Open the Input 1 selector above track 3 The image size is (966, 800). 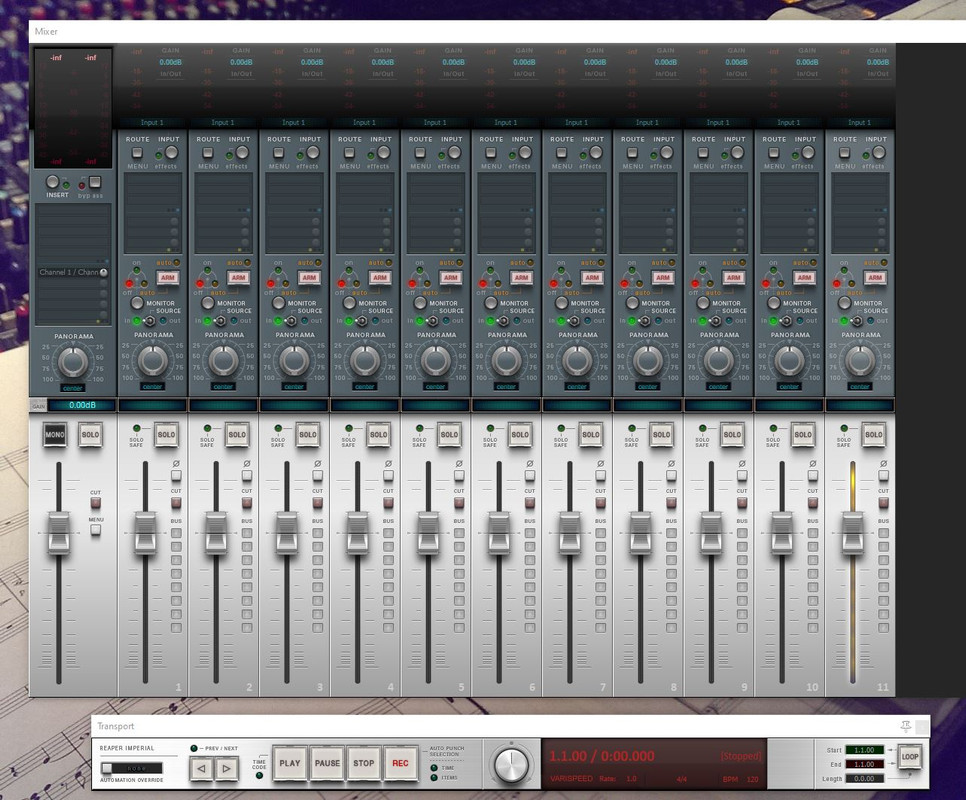[294, 123]
